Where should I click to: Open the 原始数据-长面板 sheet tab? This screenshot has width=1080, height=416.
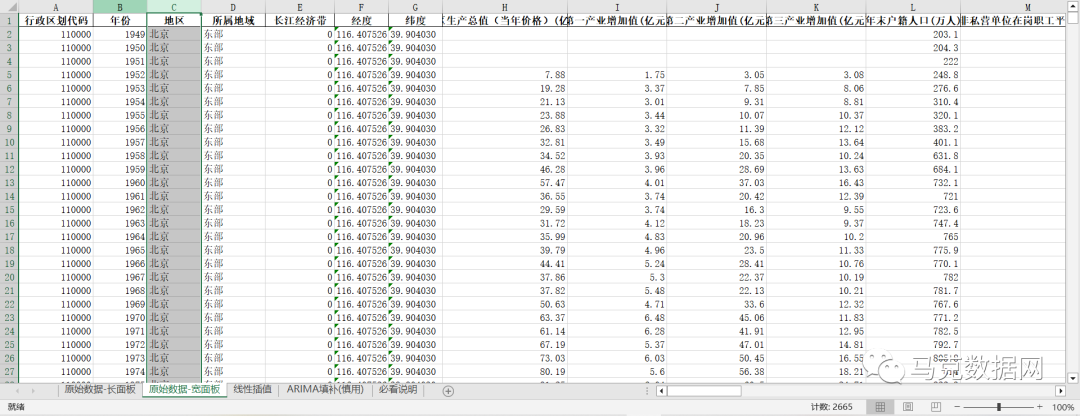98,390
